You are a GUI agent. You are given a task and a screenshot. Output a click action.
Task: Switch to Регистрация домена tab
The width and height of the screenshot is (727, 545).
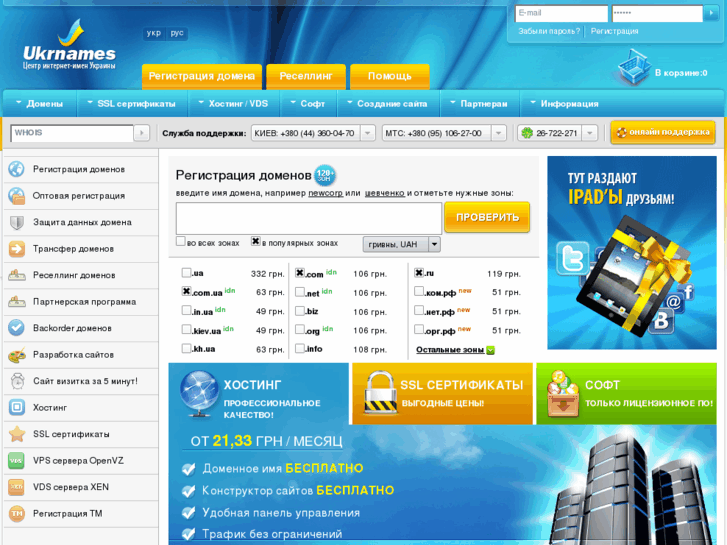202,77
